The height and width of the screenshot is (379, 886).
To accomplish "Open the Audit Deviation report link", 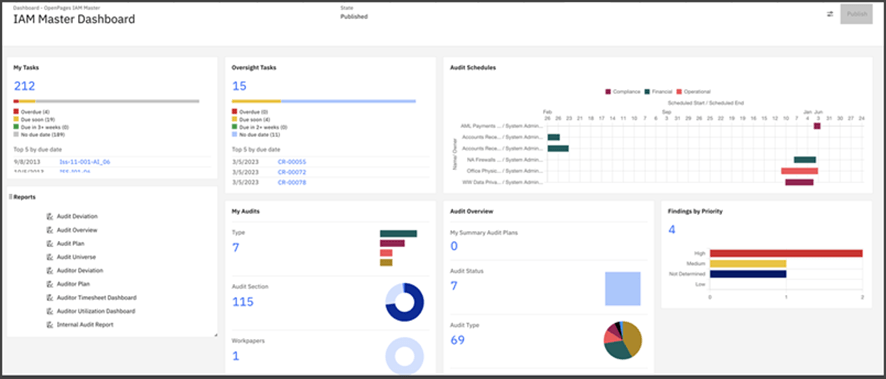I will (x=77, y=216).
